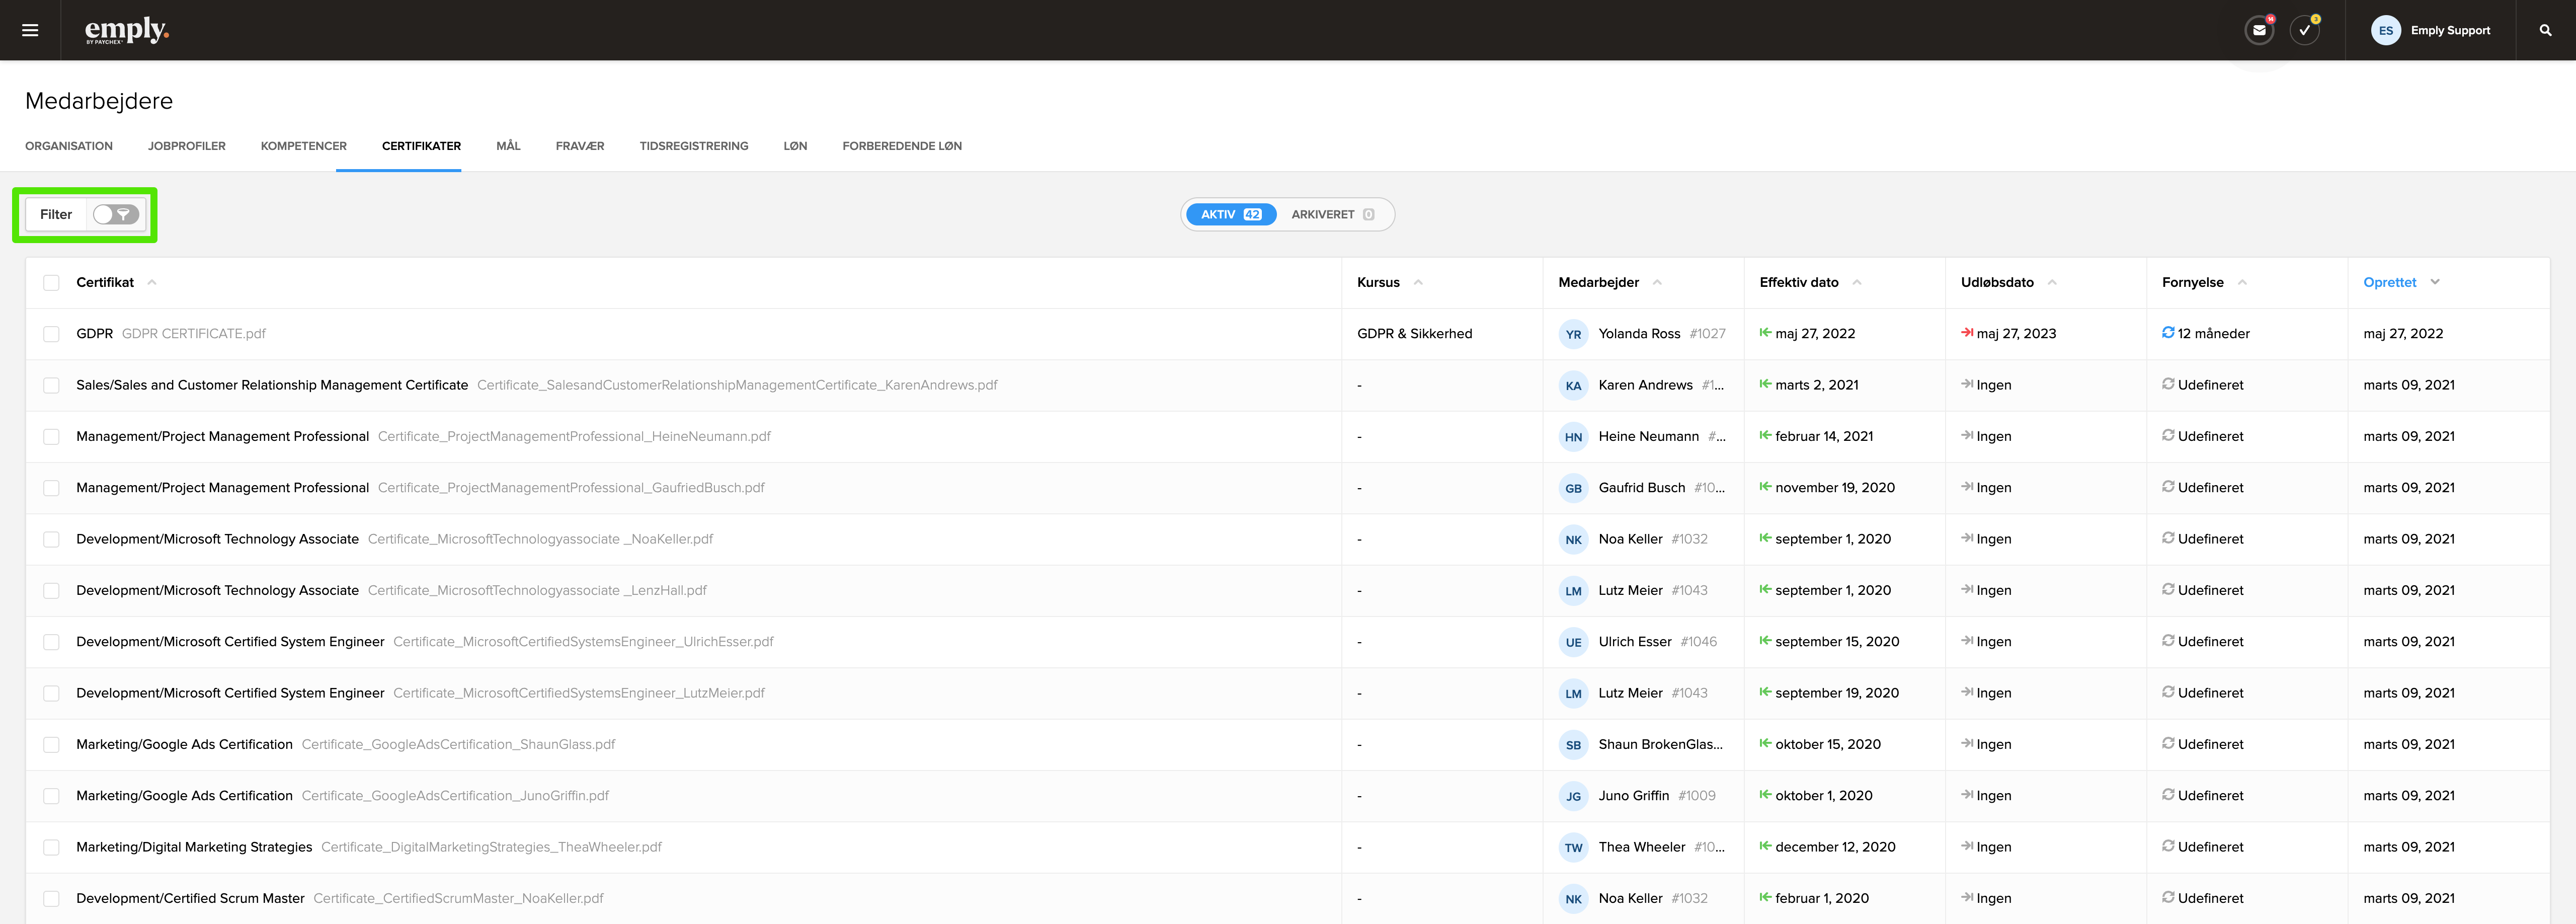Image resolution: width=2576 pixels, height=924 pixels.
Task: Open the checkmark tasks icon
Action: tap(2304, 30)
